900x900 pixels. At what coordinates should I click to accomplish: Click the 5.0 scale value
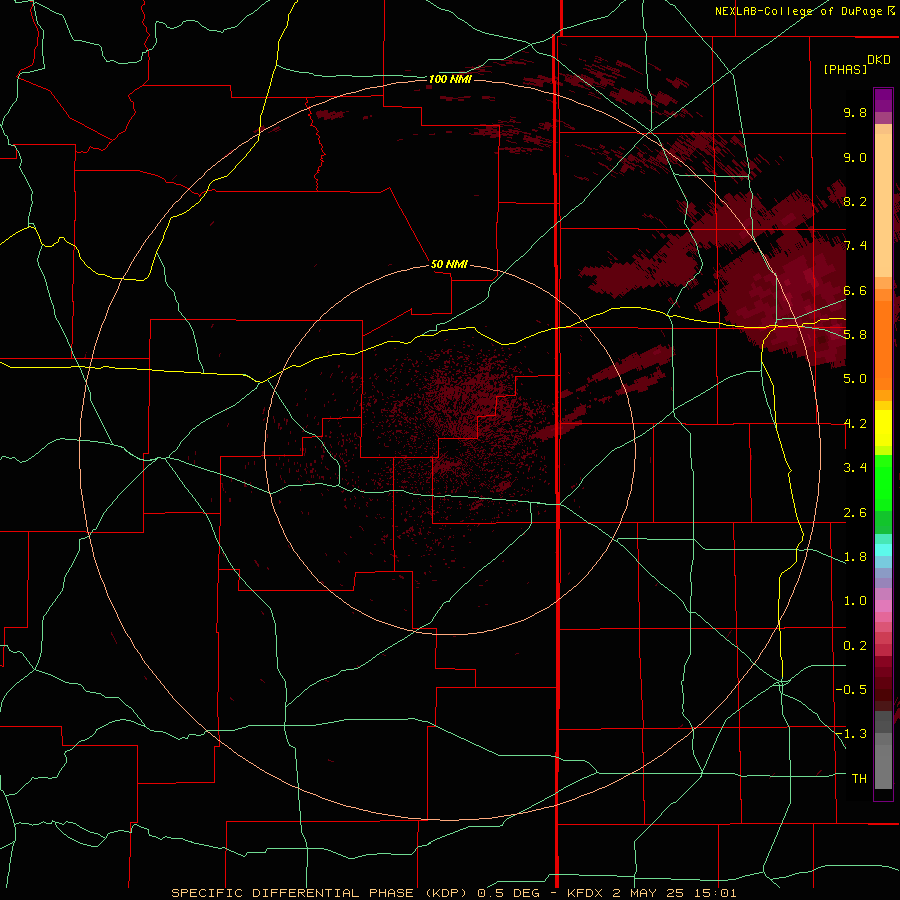point(855,379)
